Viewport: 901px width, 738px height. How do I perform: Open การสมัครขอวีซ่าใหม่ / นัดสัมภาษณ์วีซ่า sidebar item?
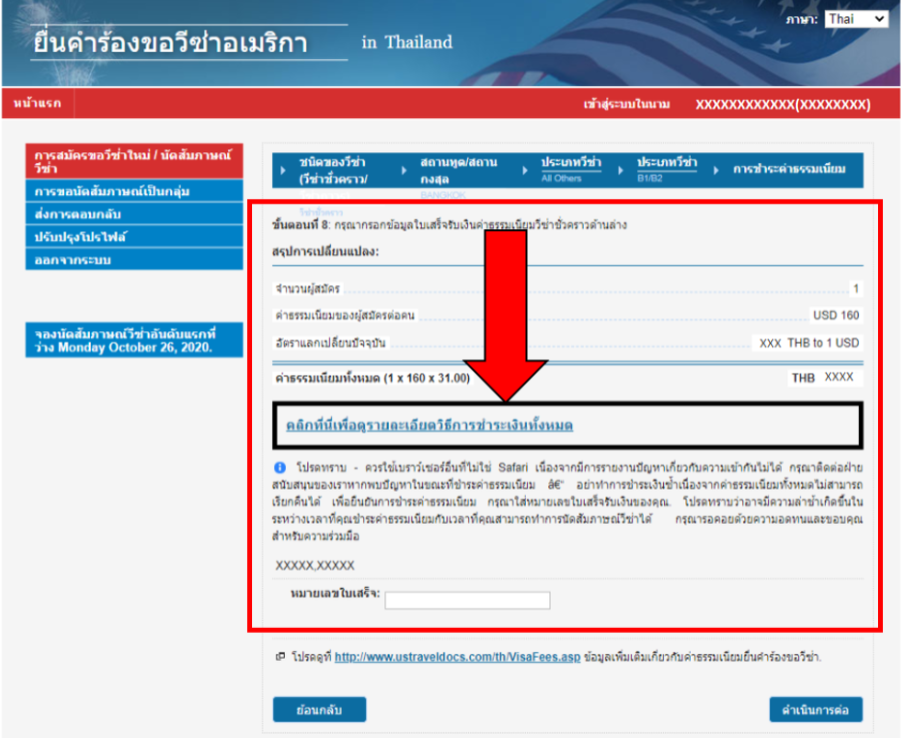(x=134, y=161)
